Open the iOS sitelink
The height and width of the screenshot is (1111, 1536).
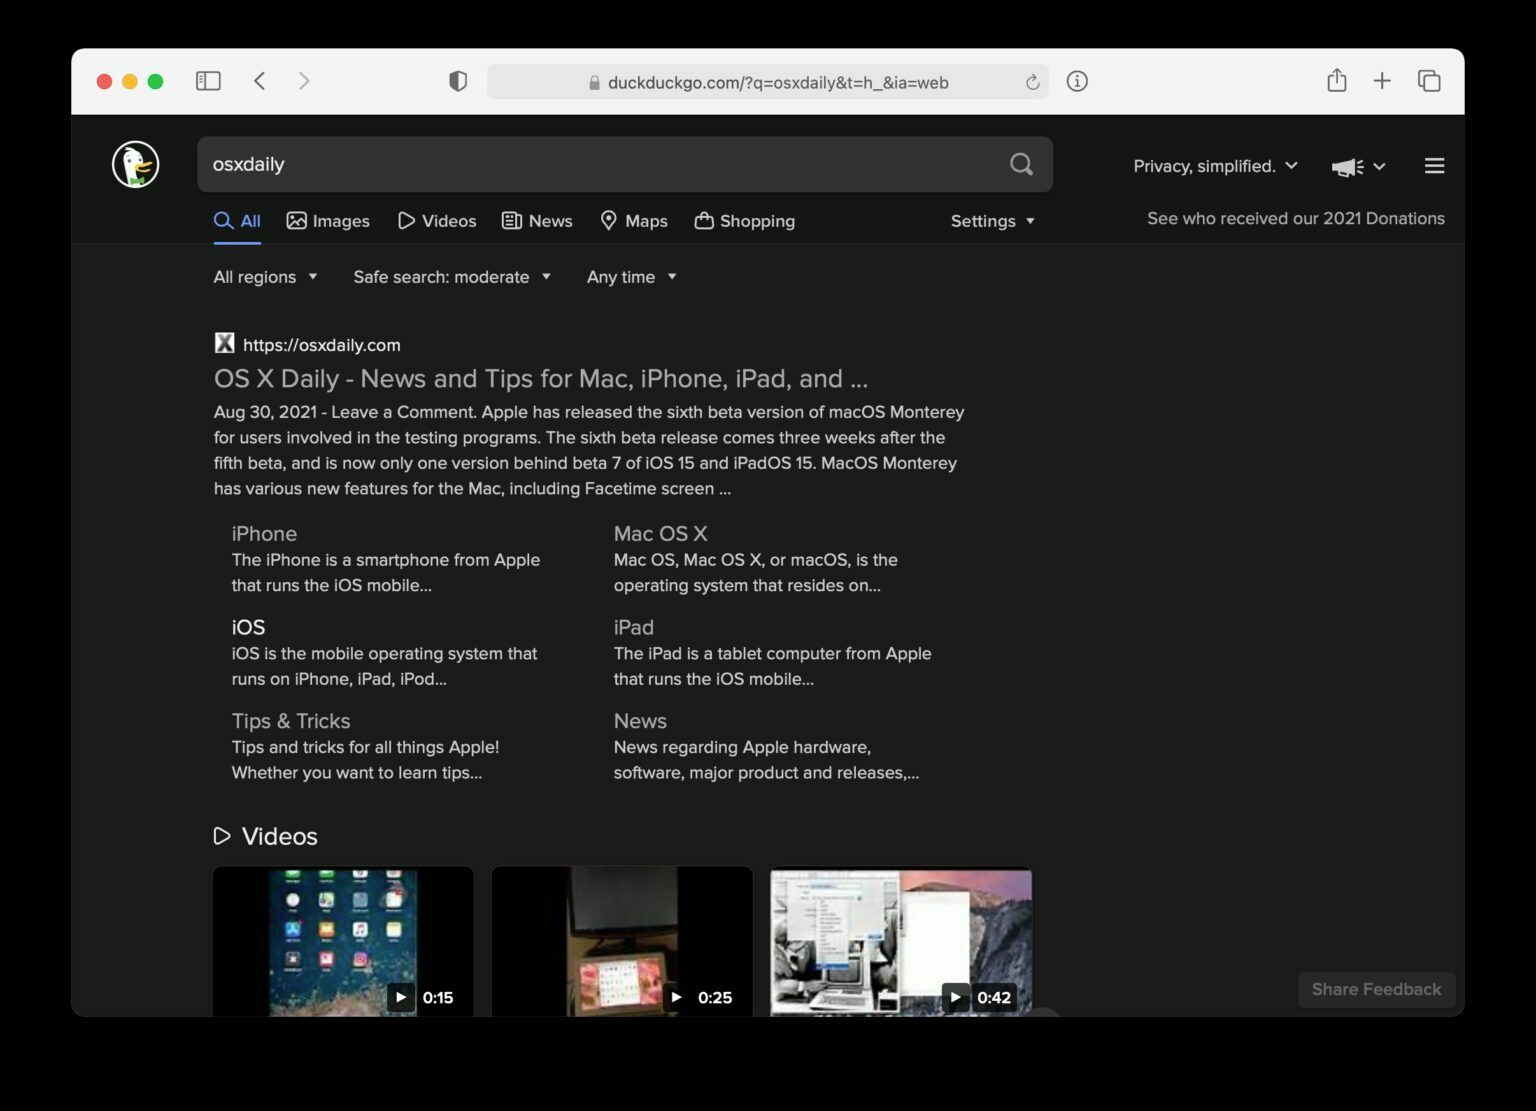point(248,627)
